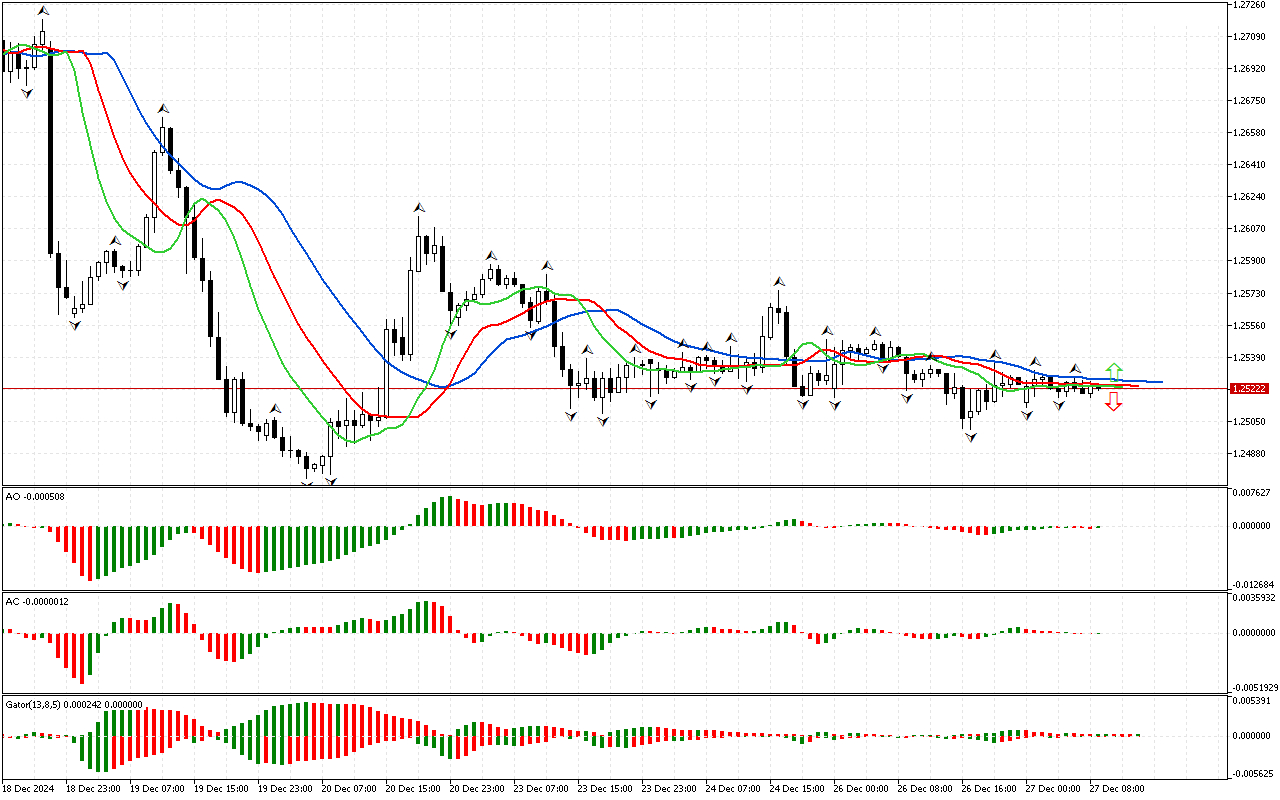The height and width of the screenshot is (800, 1280).
Task: Click the 19 Dec 15:00 time label
Action: pyautogui.click(x=221, y=789)
